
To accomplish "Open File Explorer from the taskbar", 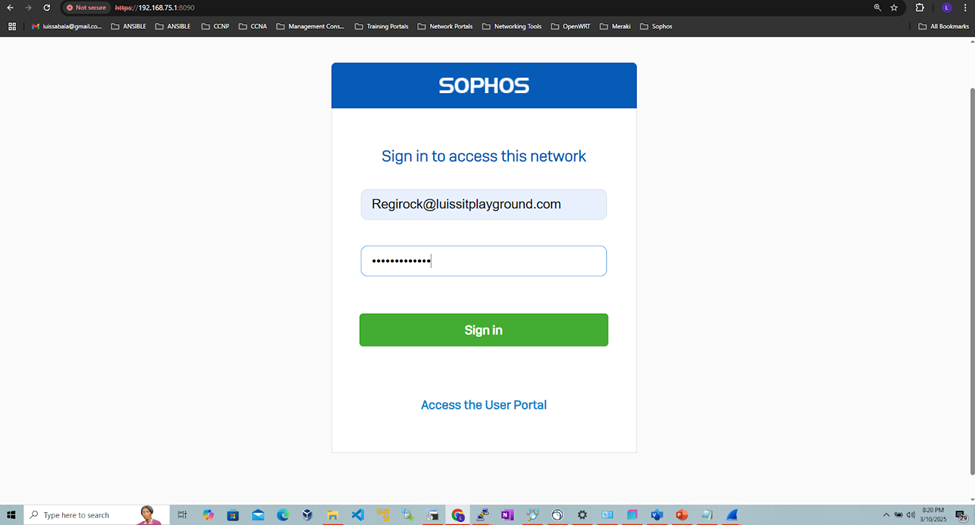I will click(333, 514).
